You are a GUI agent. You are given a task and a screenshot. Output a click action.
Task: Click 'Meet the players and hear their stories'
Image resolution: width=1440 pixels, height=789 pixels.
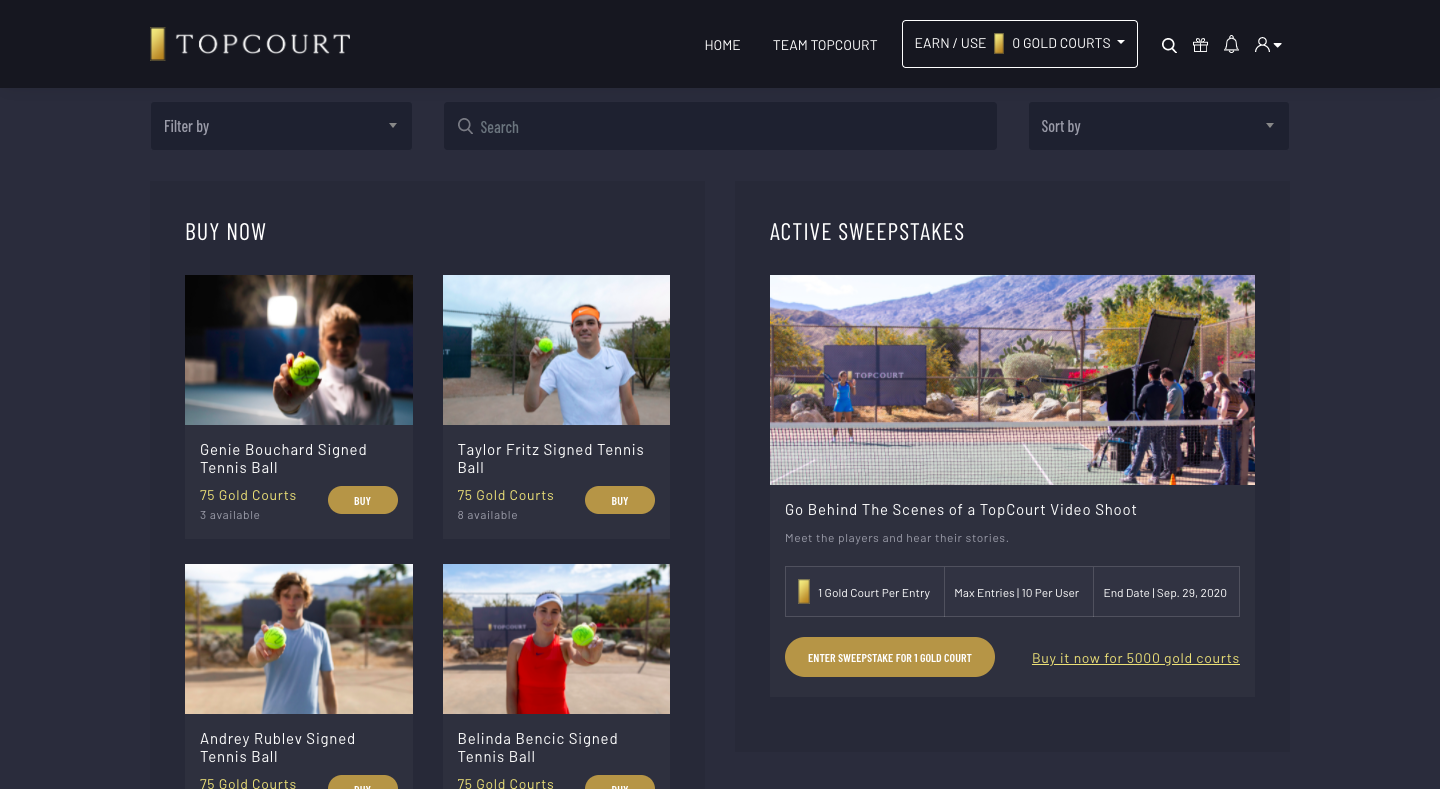pos(897,538)
